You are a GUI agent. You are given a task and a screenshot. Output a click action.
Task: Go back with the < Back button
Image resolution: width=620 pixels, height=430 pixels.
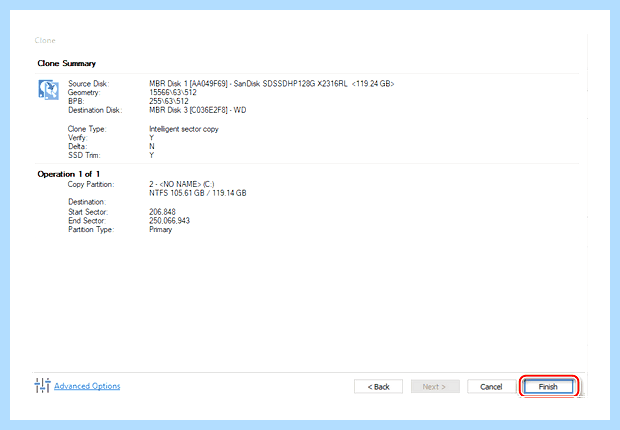[x=378, y=386]
